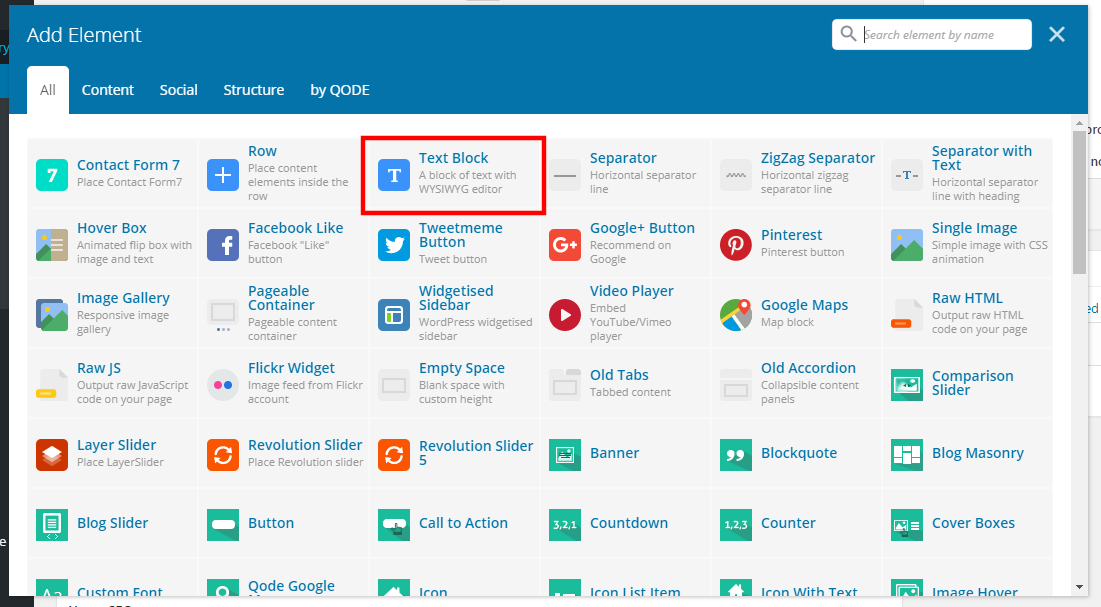Close the Add Element dialog
1101x607 pixels.
tap(1057, 34)
